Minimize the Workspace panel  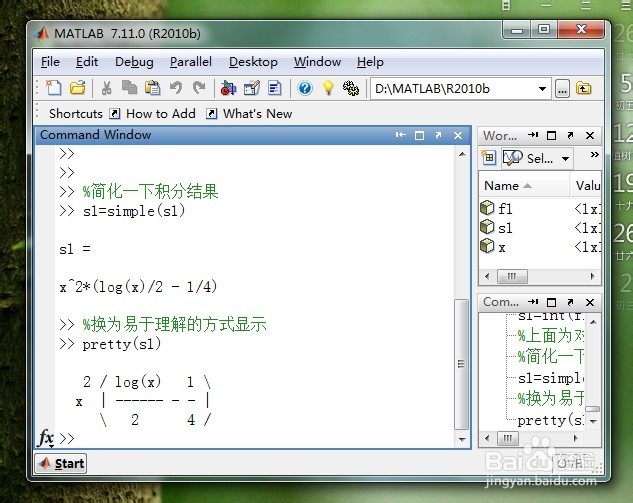(x=533, y=135)
